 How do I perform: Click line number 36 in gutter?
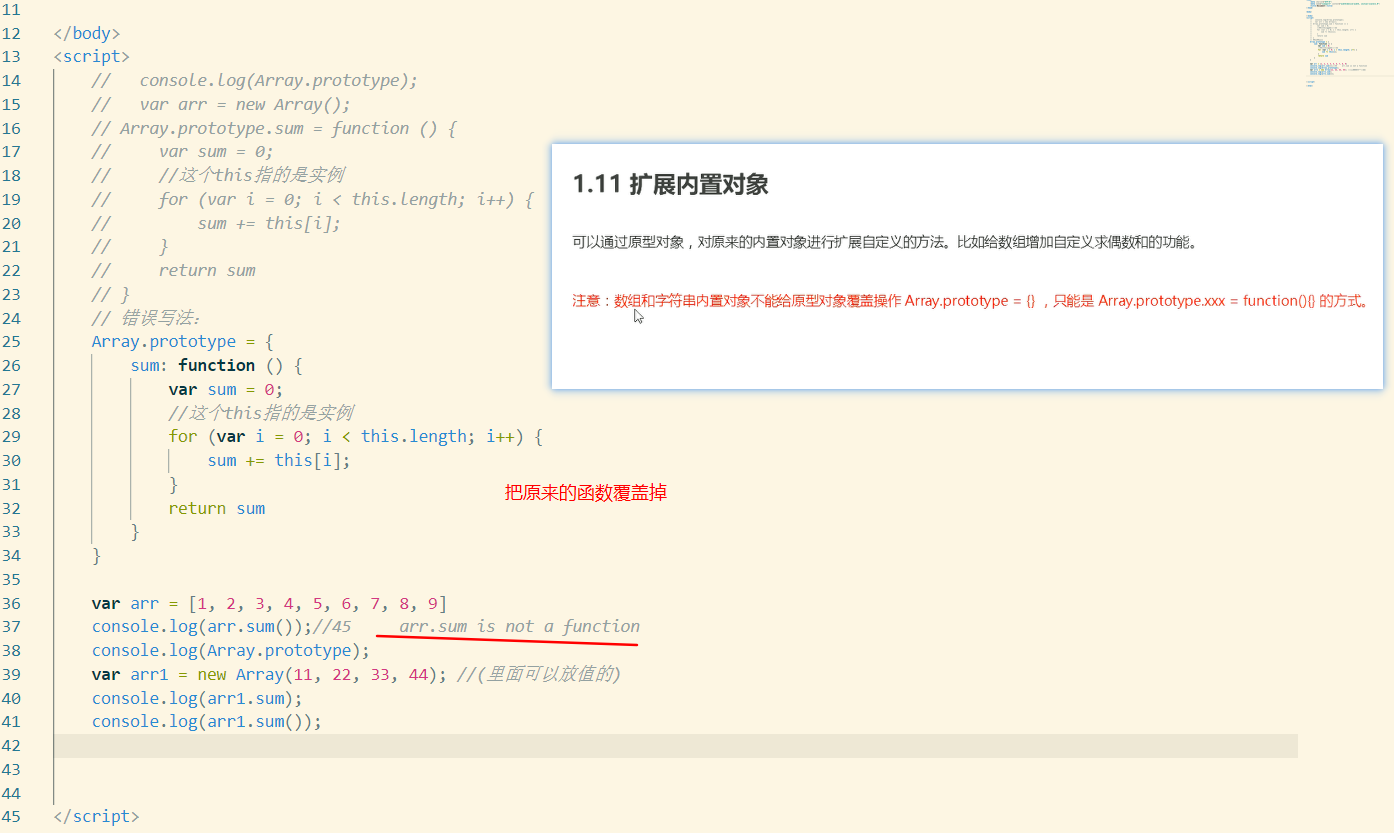tap(11, 604)
